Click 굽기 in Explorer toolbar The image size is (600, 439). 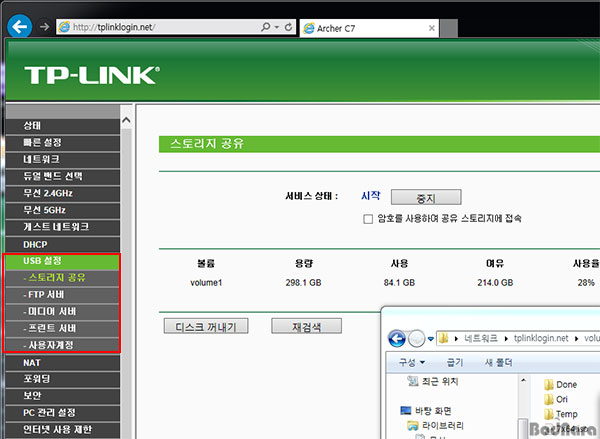455,362
